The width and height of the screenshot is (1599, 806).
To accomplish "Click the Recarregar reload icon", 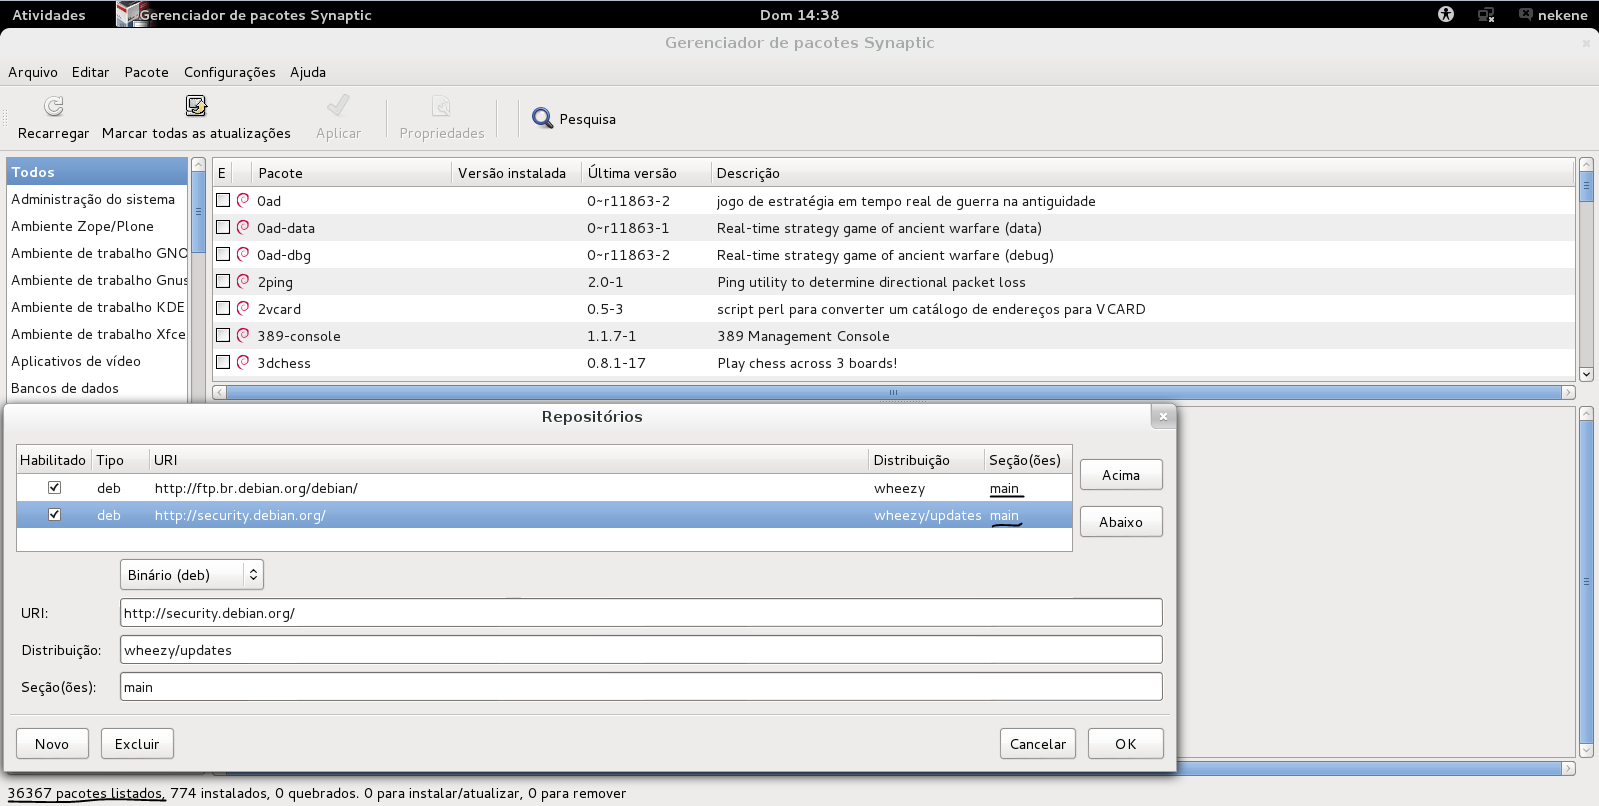I will tap(54, 106).
